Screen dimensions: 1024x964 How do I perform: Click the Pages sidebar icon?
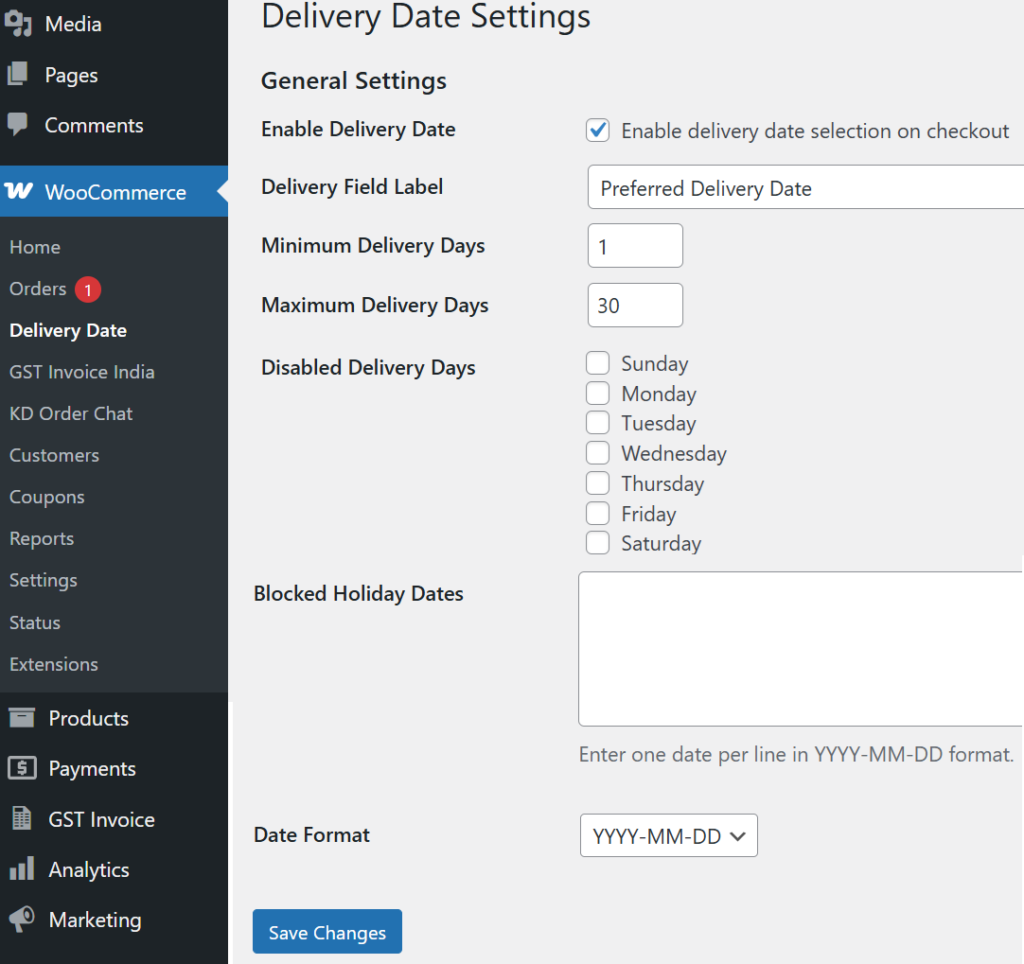click(18, 74)
